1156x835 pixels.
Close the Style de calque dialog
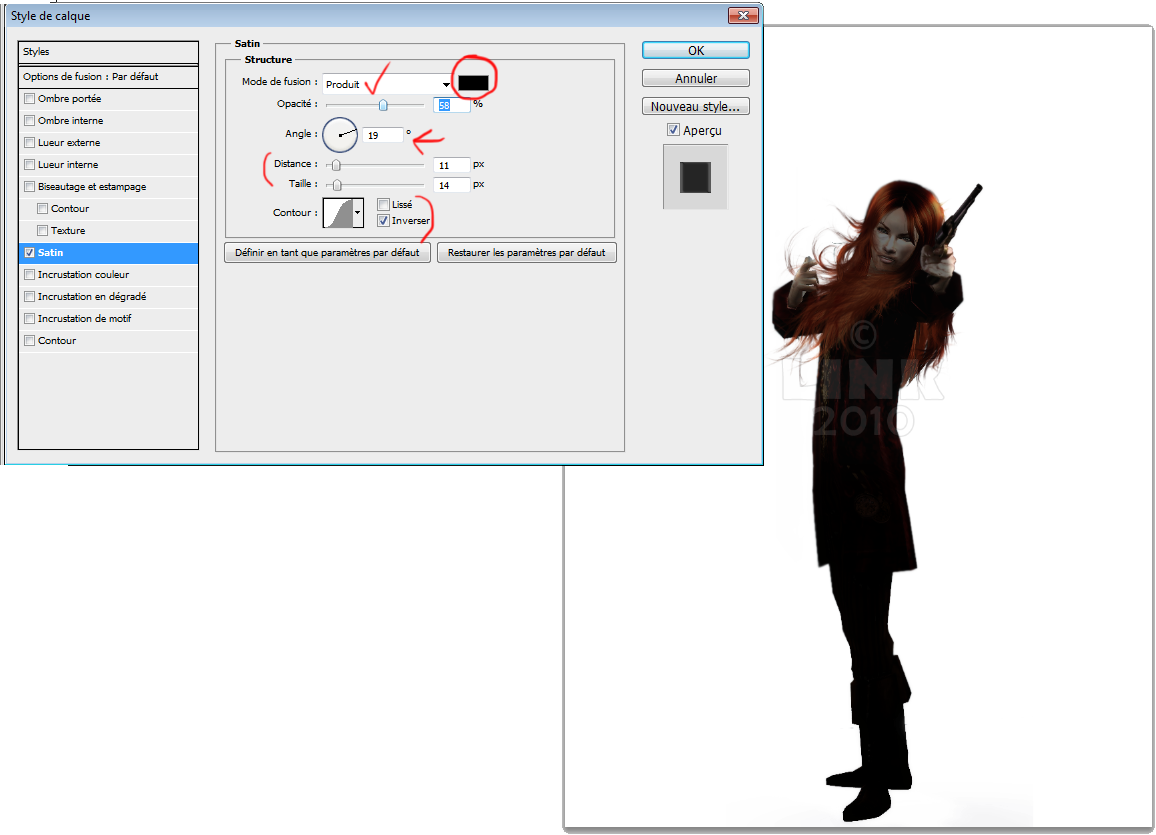[741, 15]
